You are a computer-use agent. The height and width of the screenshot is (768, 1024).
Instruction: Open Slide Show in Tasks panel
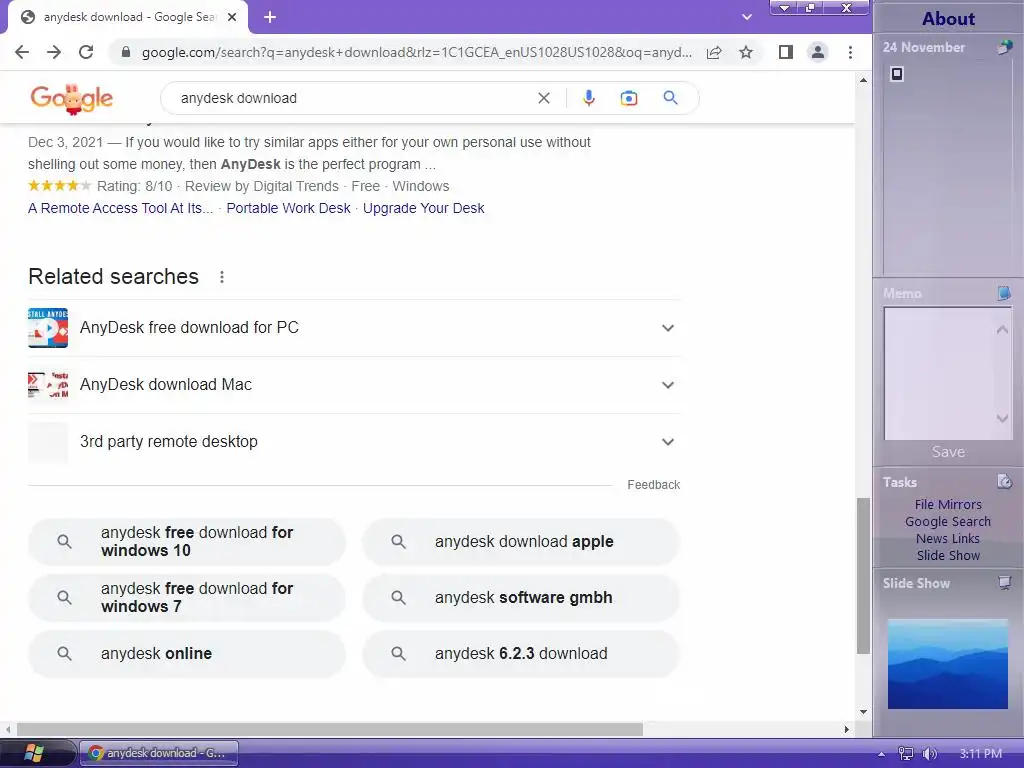click(948, 555)
